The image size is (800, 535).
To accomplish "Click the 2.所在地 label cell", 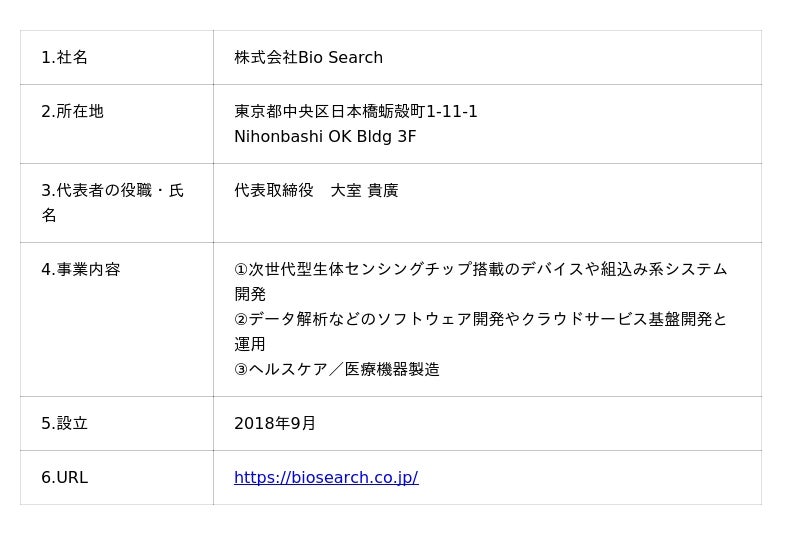I will click(116, 124).
